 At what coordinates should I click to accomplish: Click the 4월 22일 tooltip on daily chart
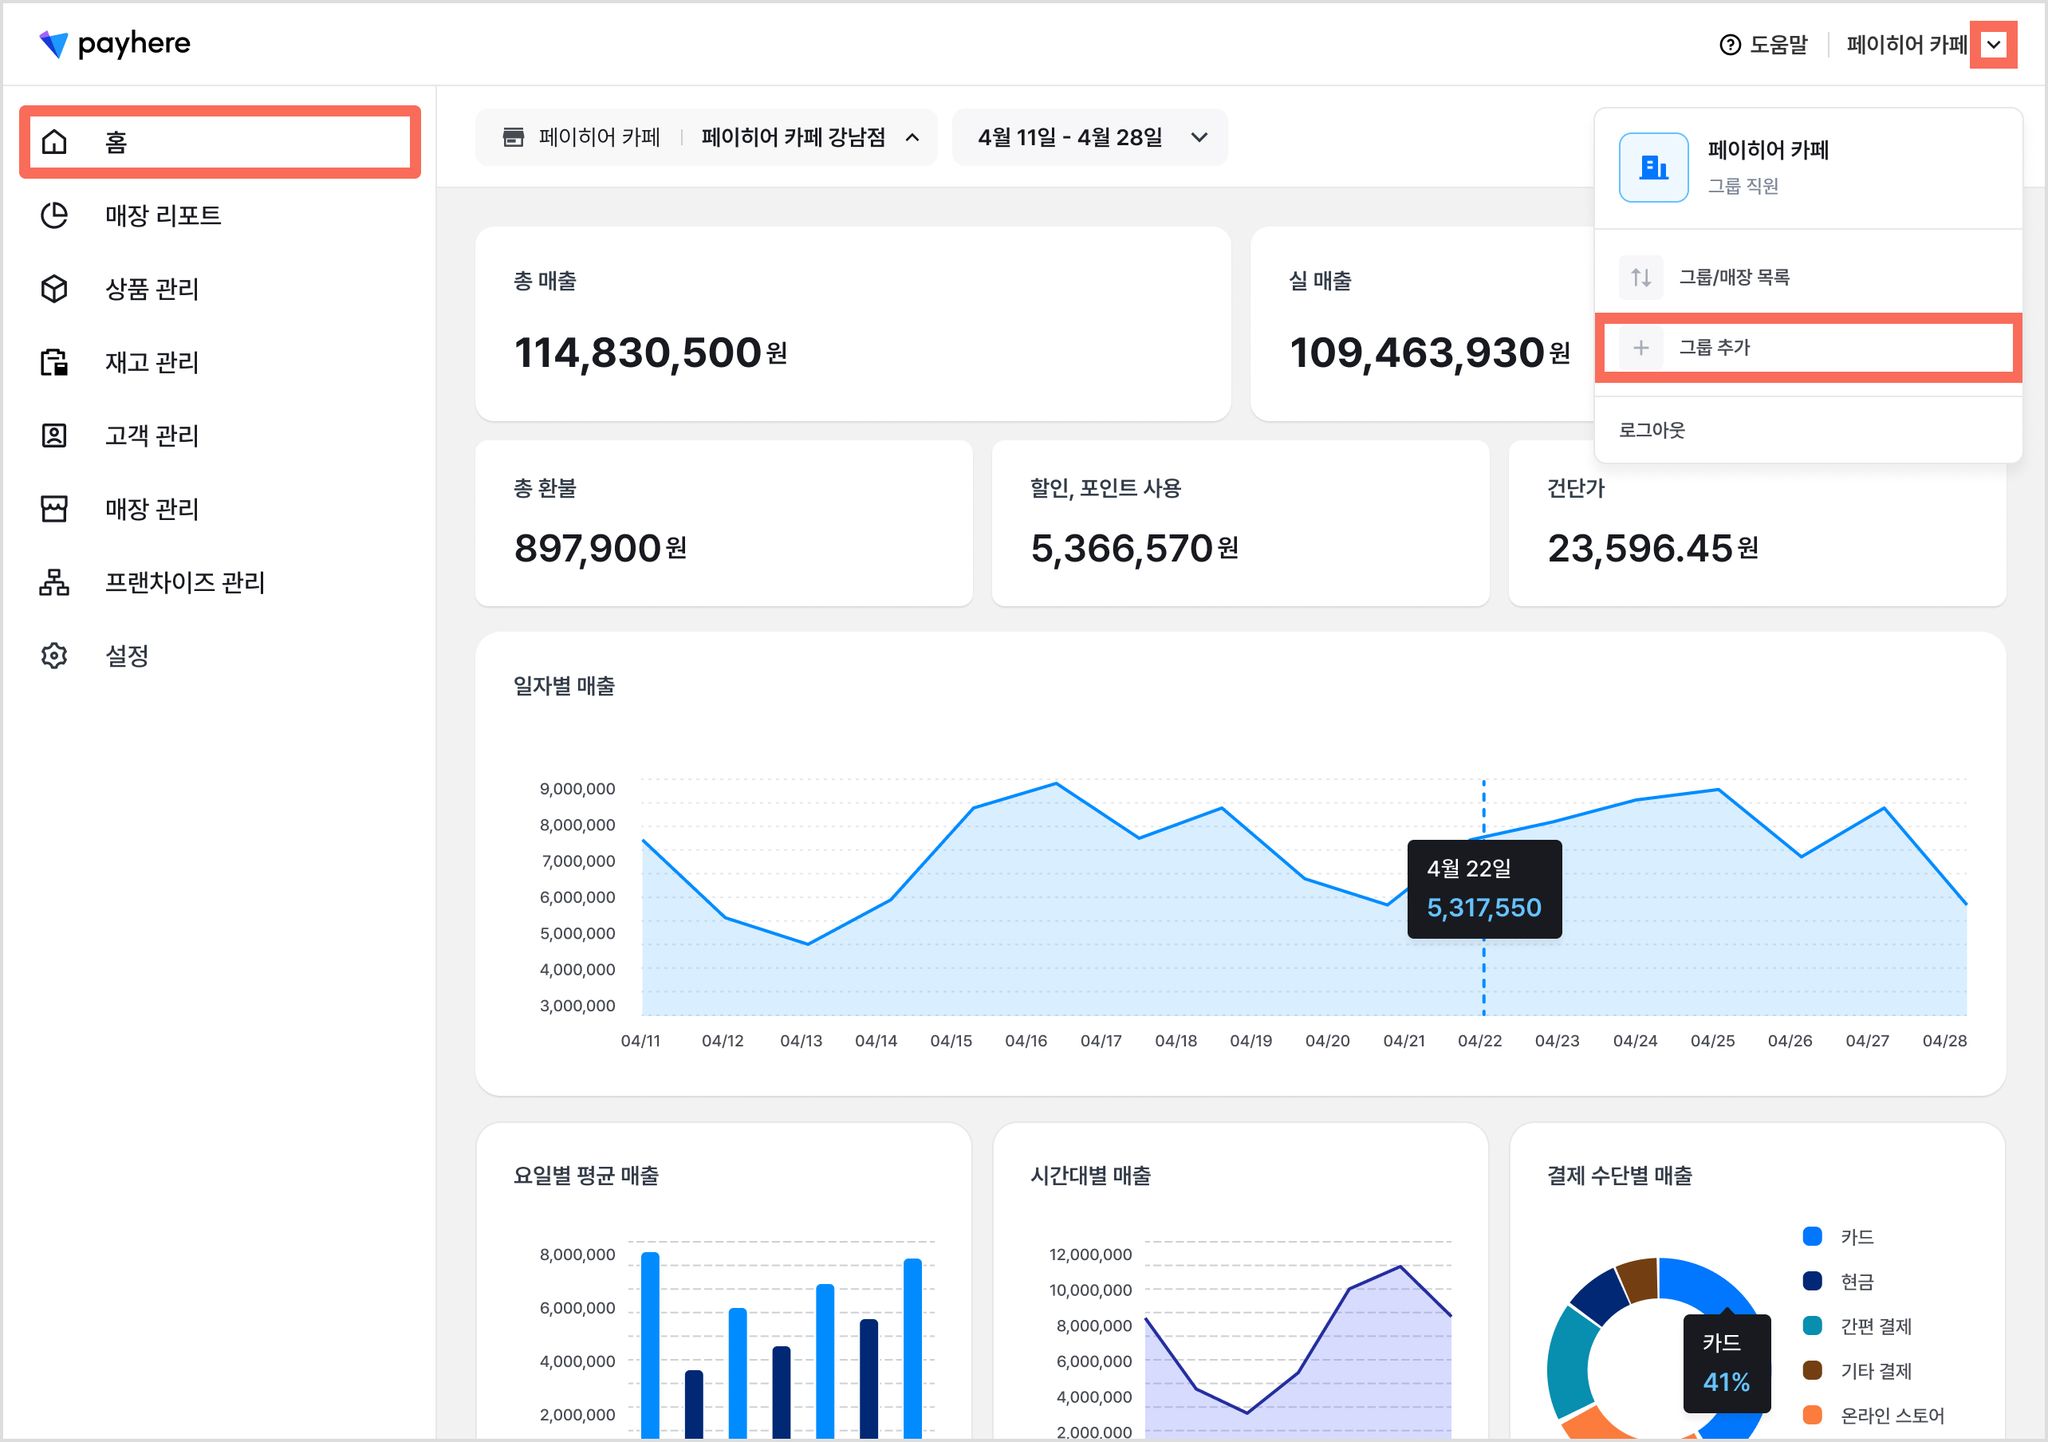[1484, 889]
